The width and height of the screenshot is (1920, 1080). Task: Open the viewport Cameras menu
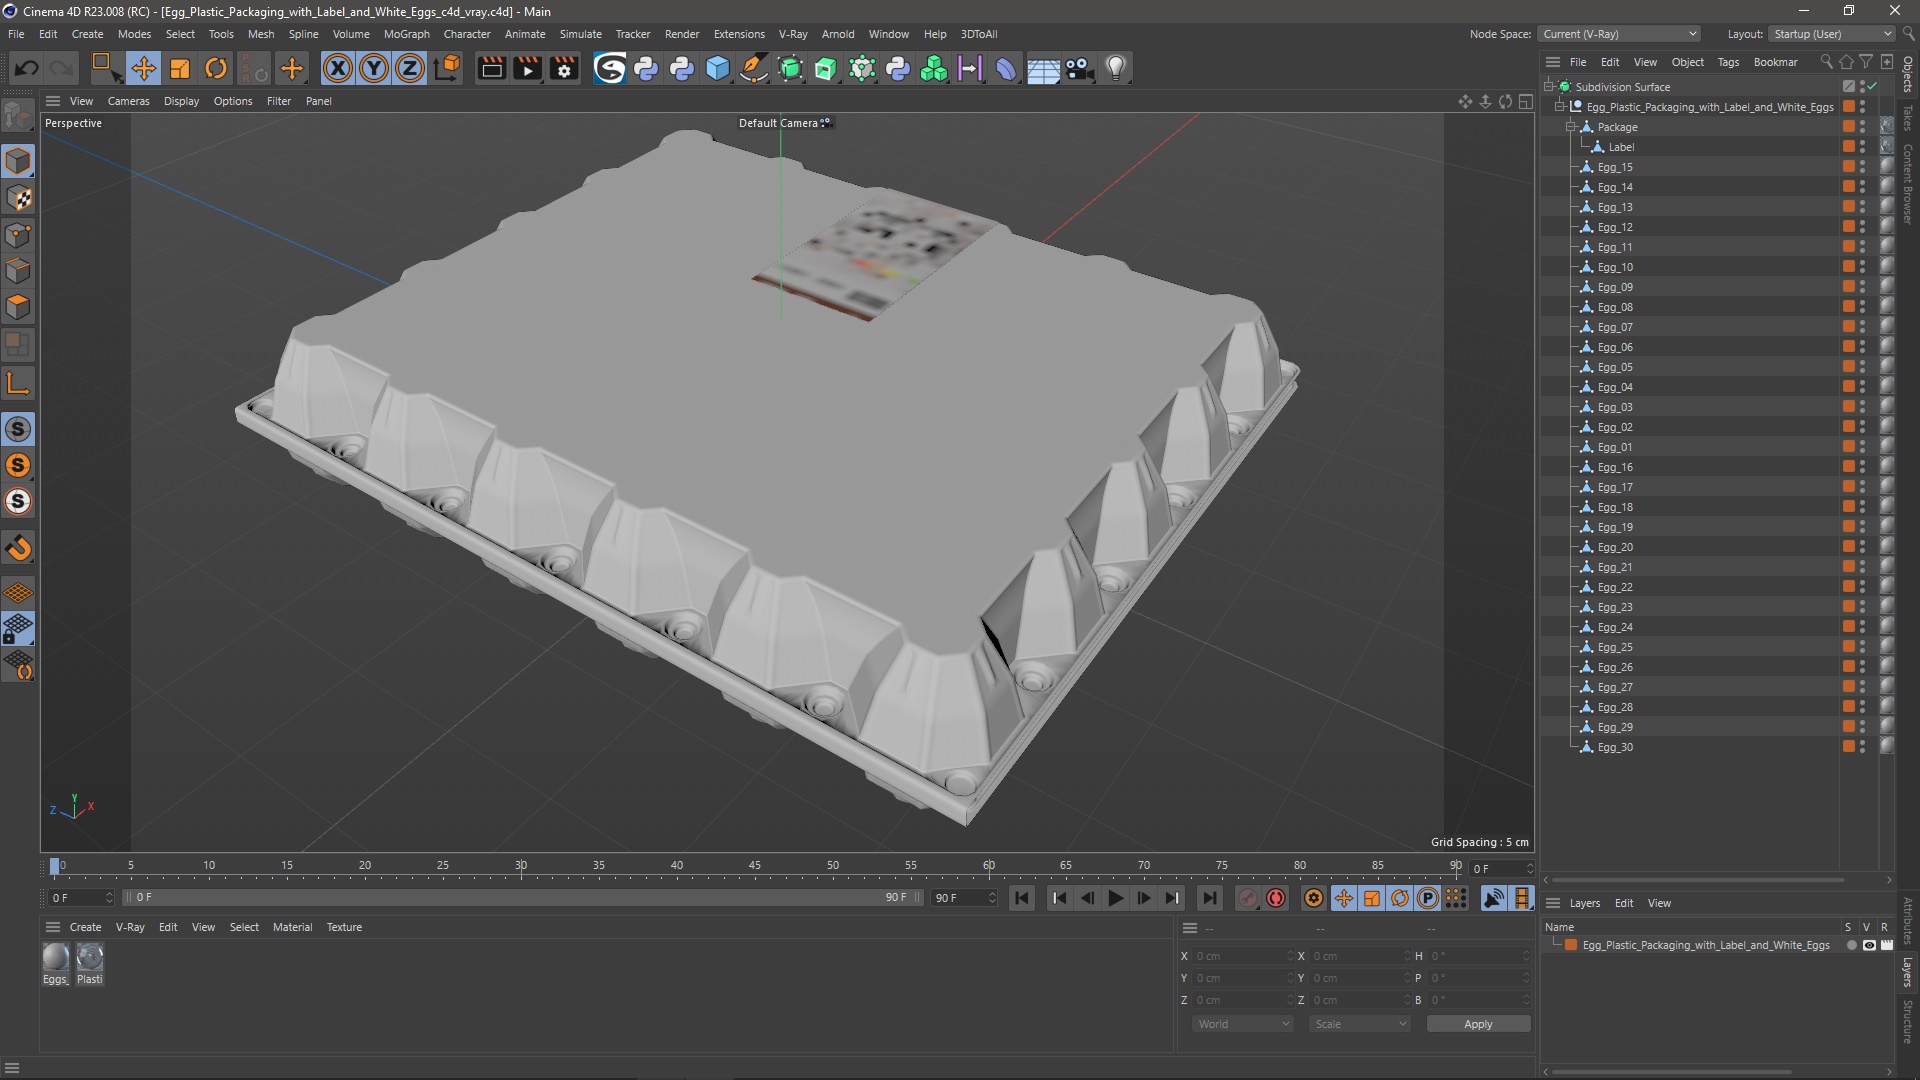point(128,101)
